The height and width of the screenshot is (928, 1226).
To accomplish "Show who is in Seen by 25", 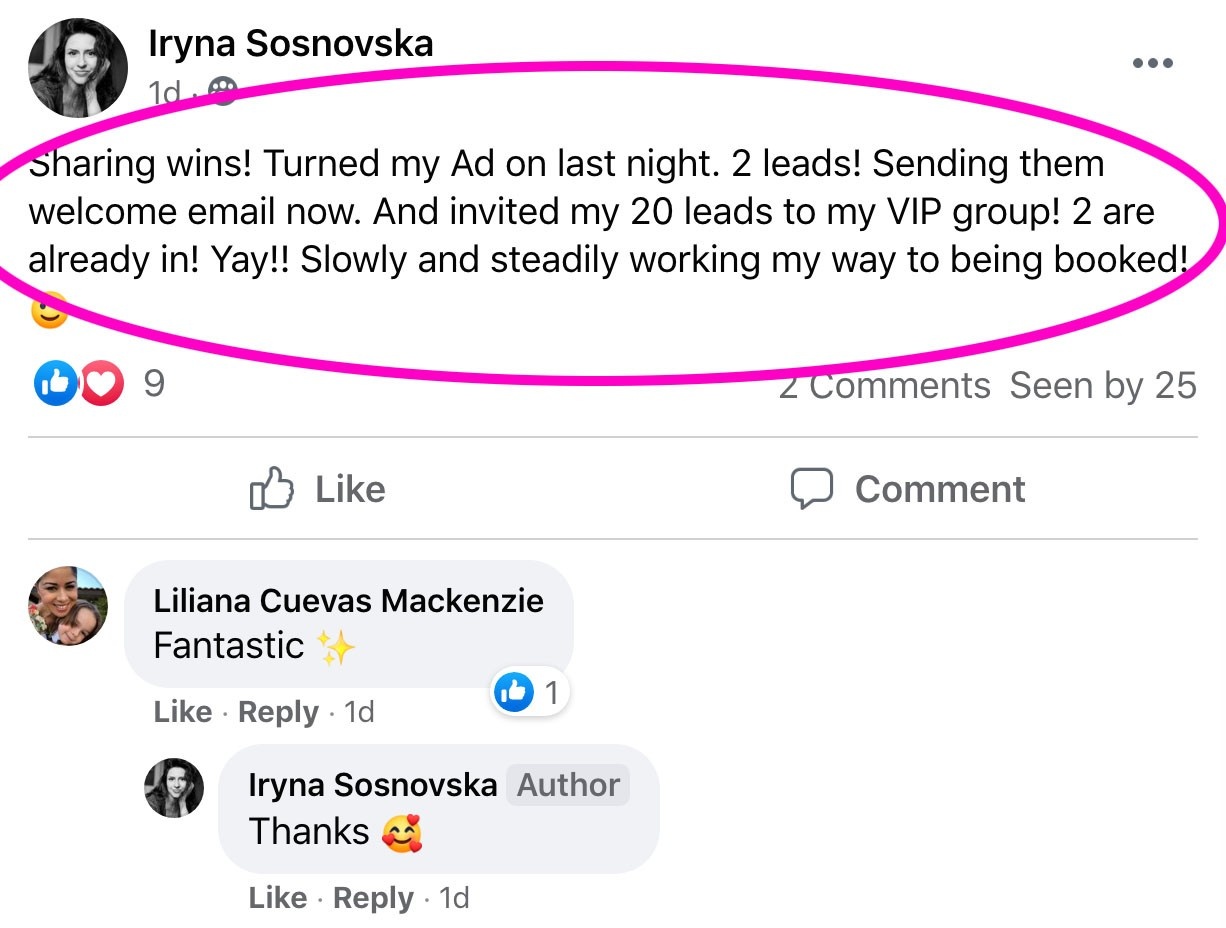I will click(1103, 386).
